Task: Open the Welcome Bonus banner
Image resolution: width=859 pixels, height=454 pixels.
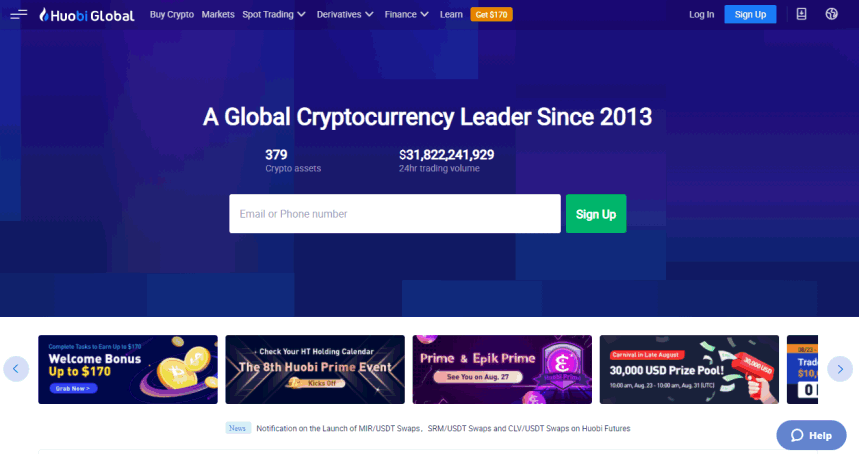Action: 128,370
